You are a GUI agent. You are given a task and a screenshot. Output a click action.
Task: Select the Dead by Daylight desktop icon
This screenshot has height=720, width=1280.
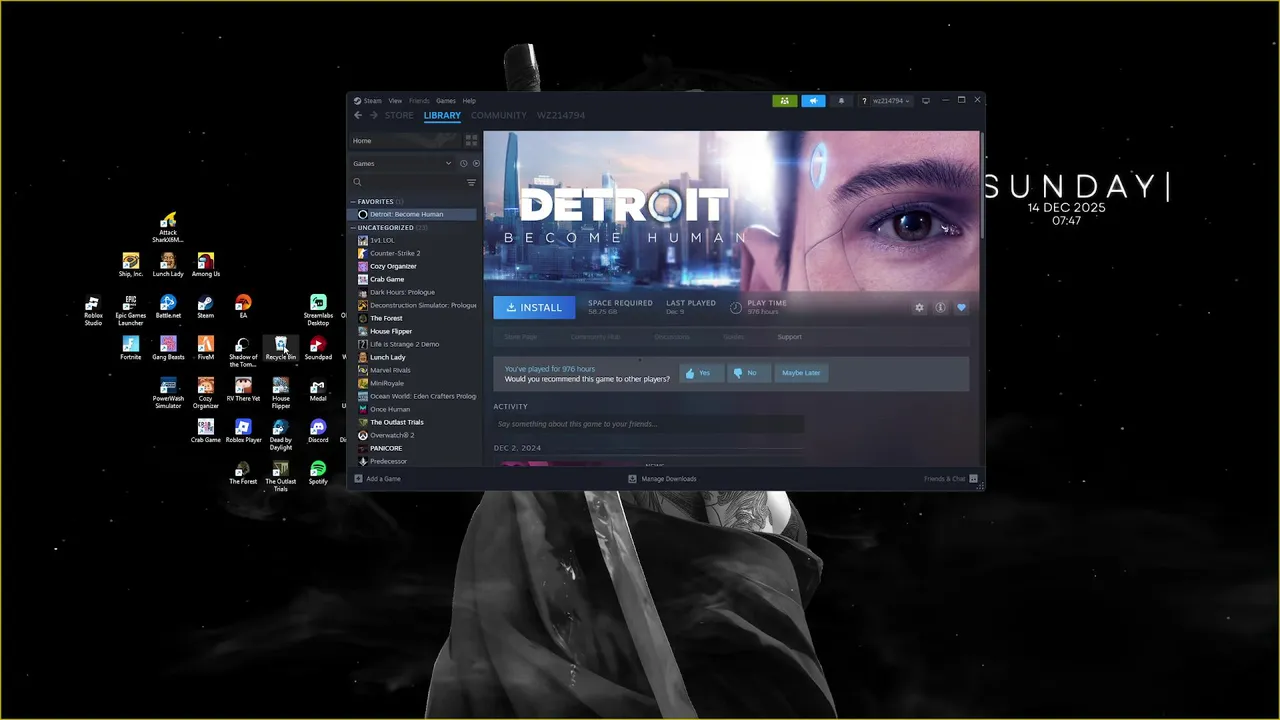(x=281, y=434)
